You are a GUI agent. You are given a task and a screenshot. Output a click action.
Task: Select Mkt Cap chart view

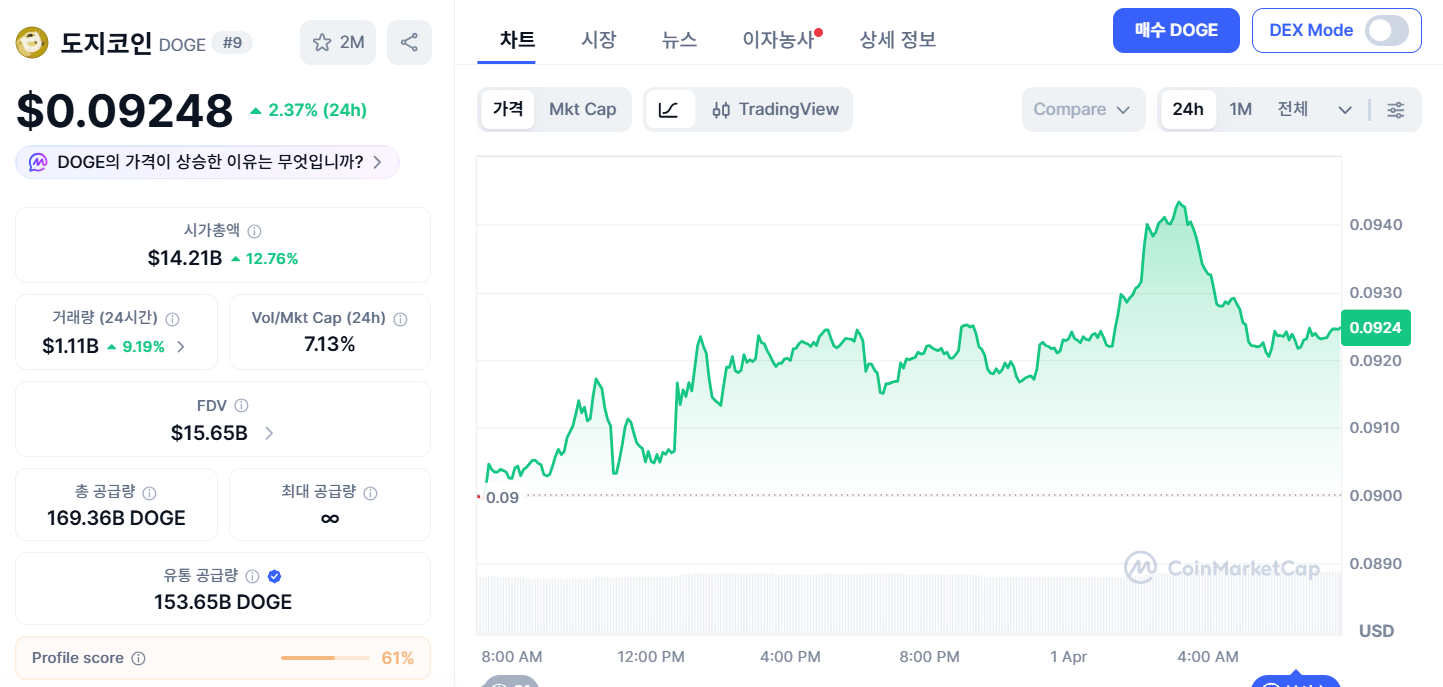pos(582,109)
